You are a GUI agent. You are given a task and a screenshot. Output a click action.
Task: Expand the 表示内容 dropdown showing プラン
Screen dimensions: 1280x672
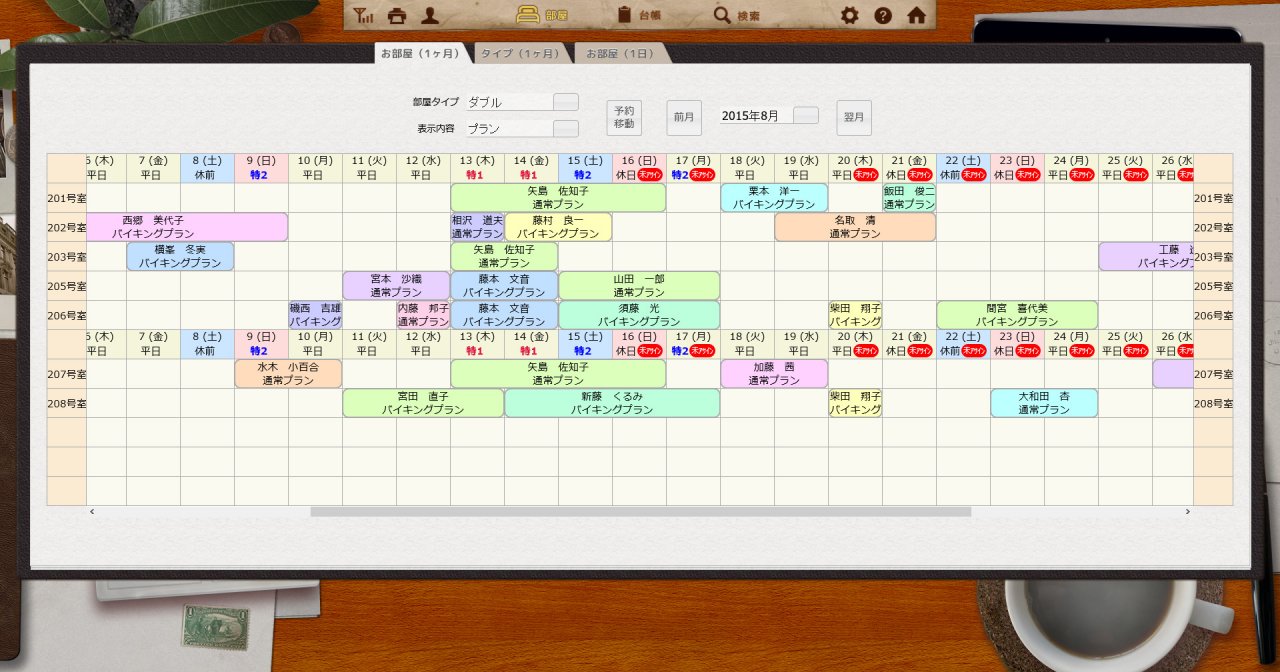566,128
